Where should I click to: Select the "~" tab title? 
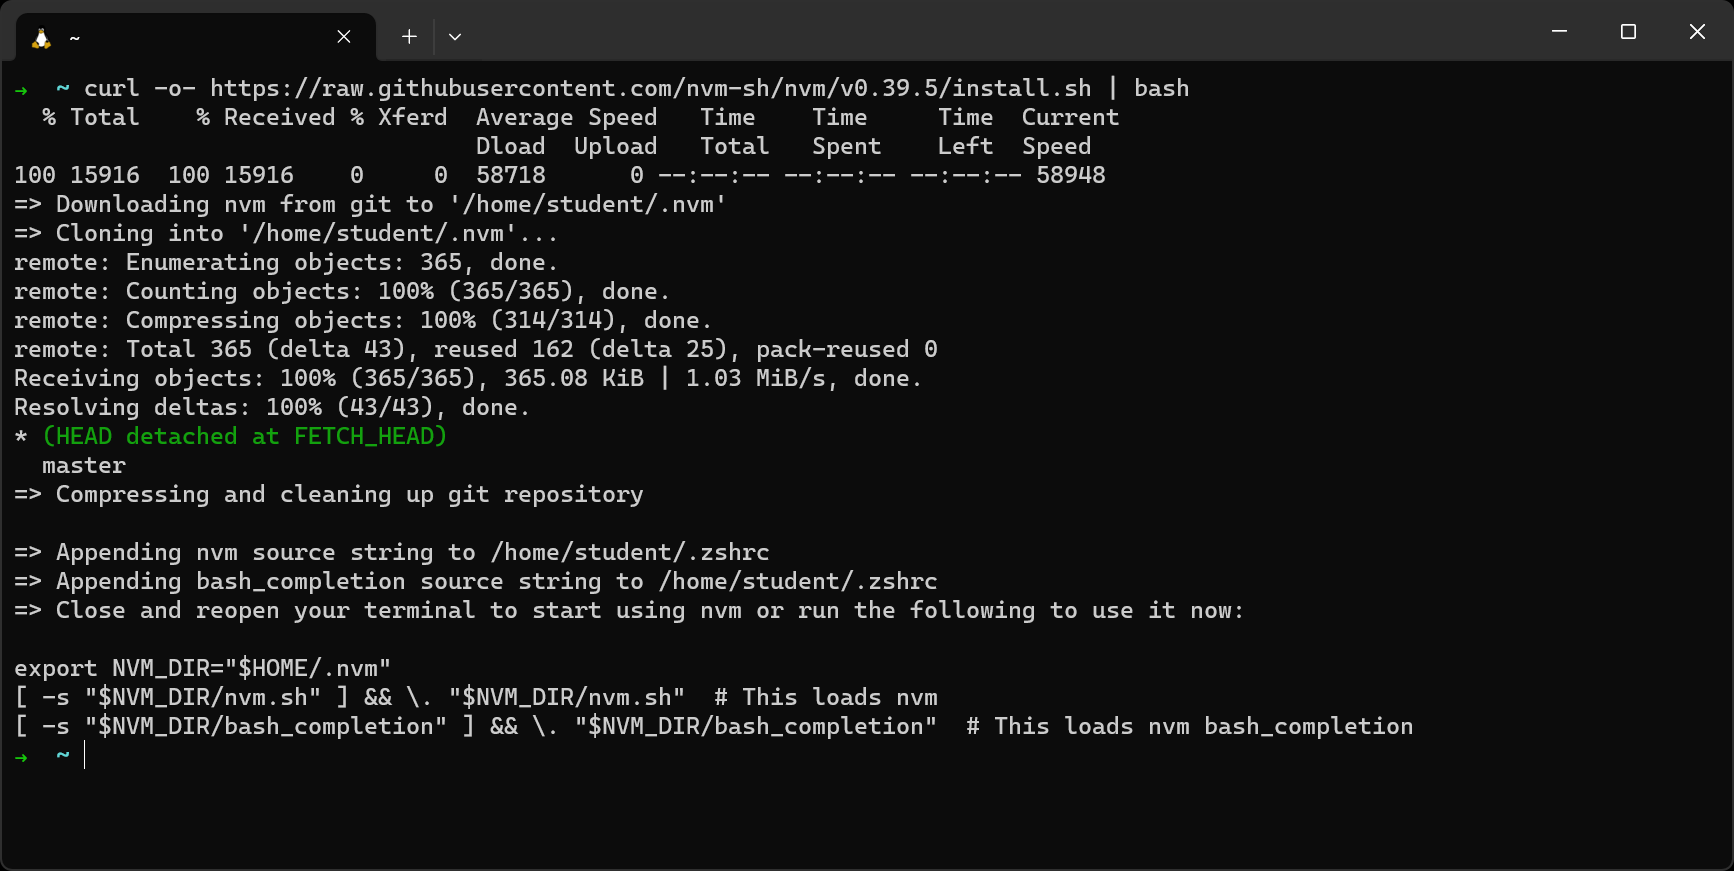click(74, 39)
